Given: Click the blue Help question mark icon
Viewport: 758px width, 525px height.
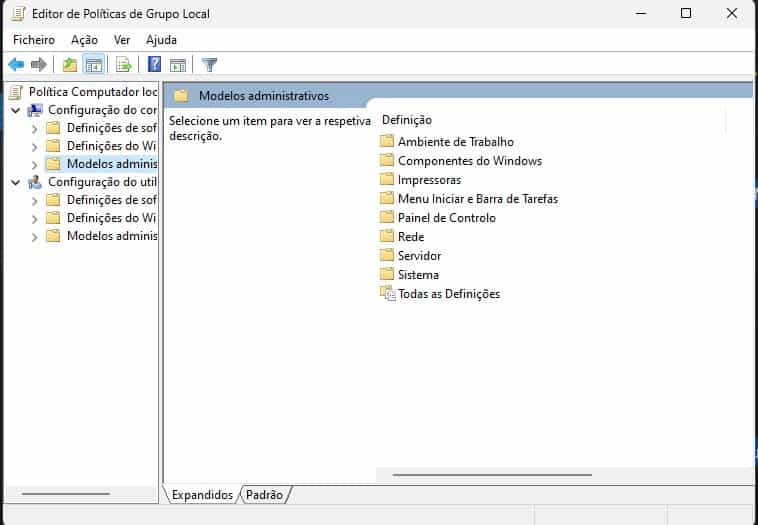Looking at the screenshot, I should (x=155, y=65).
